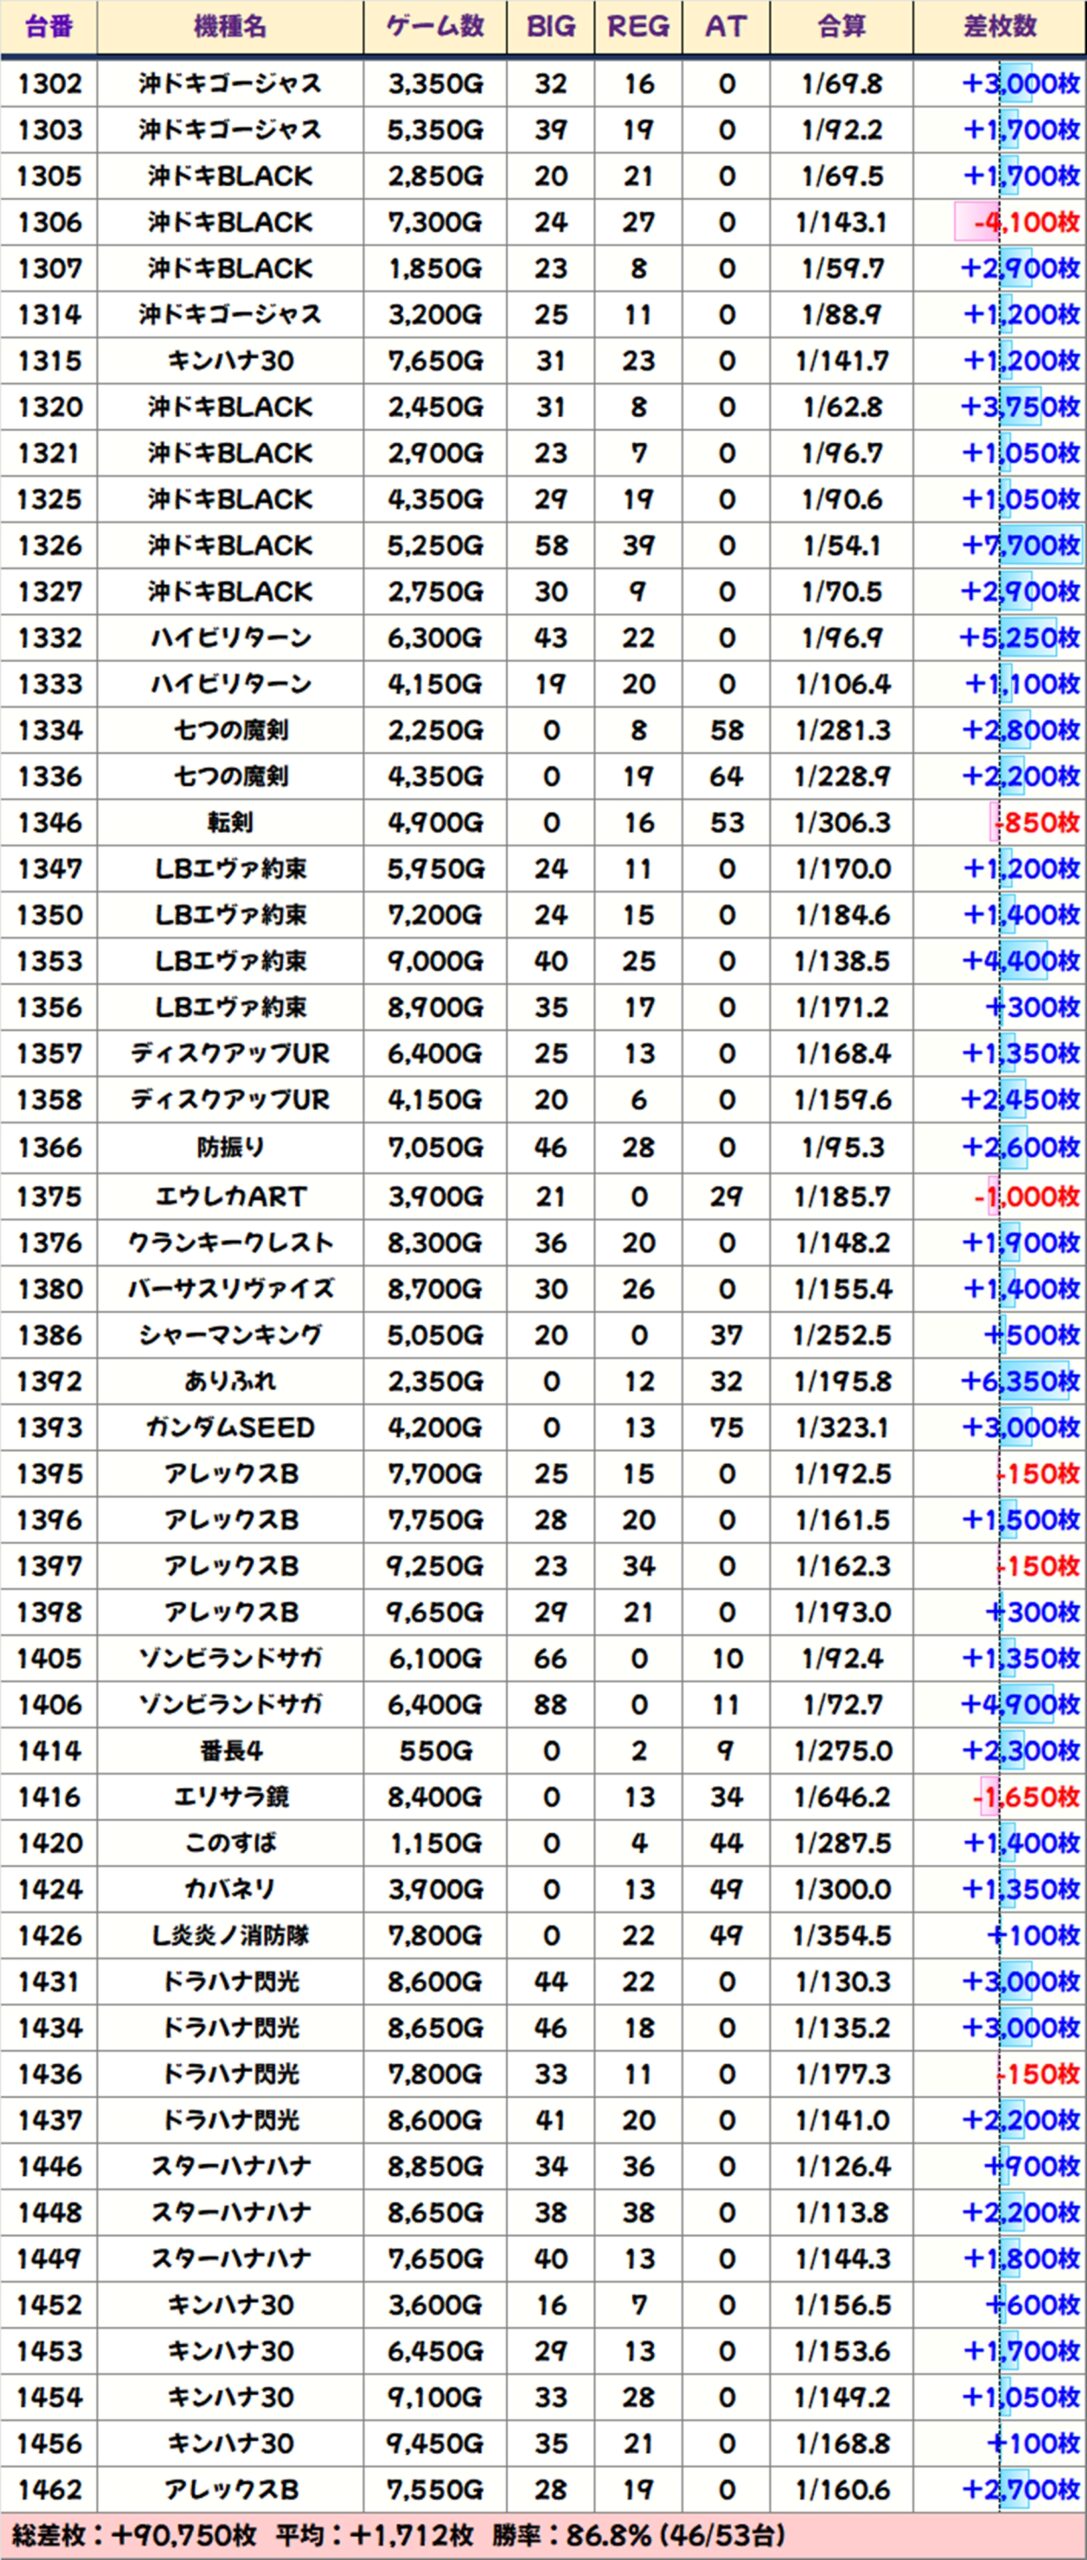Viewport: 1087px width, 2560px height.
Task: Click 防振り machine name cell
Action: (x=230, y=1147)
